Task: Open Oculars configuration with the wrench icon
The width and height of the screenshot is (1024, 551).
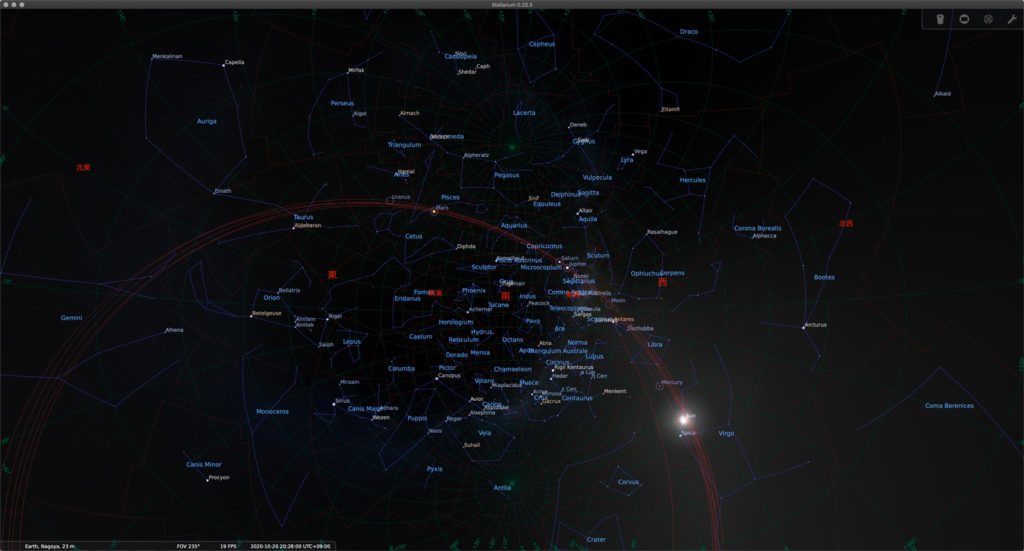Action: [x=1012, y=20]
